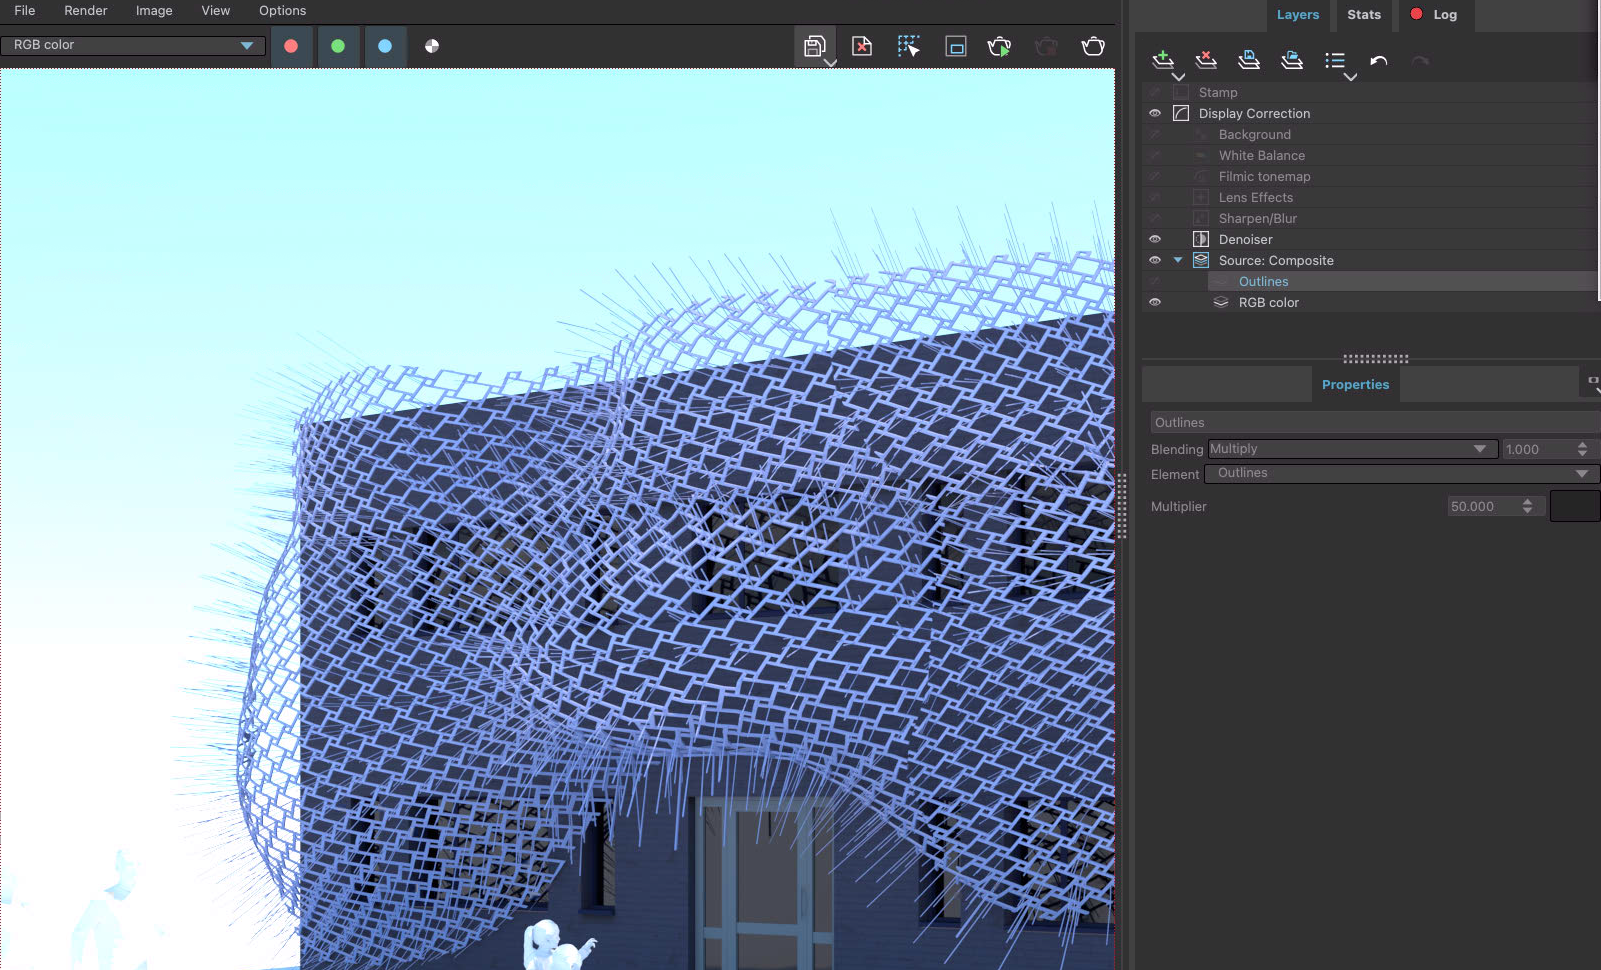Open the Element Outlines dropdown
The width and height of the screenshot is (1601, 970).
tap(1402, 473)
